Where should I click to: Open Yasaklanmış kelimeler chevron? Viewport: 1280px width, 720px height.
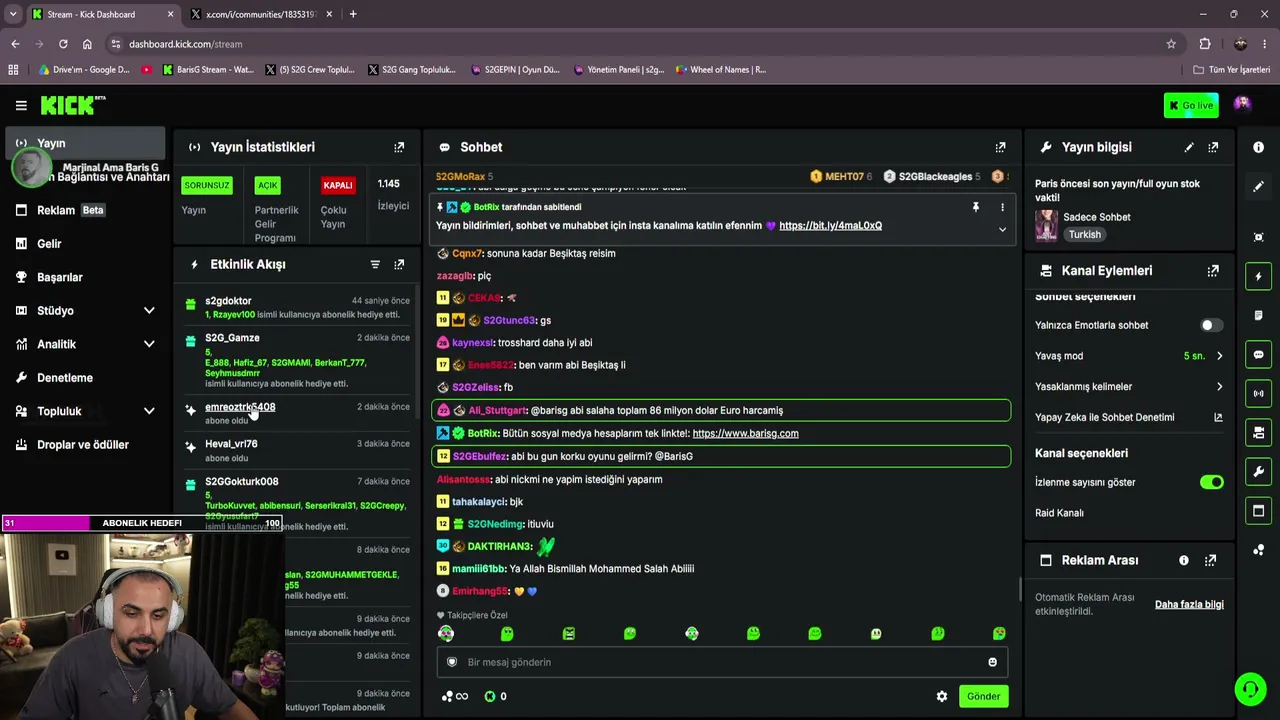pyautogui.click(x=1219, y=387)
